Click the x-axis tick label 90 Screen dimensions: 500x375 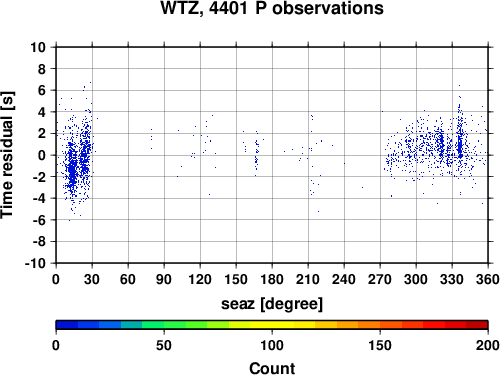[x=164, y=279]
